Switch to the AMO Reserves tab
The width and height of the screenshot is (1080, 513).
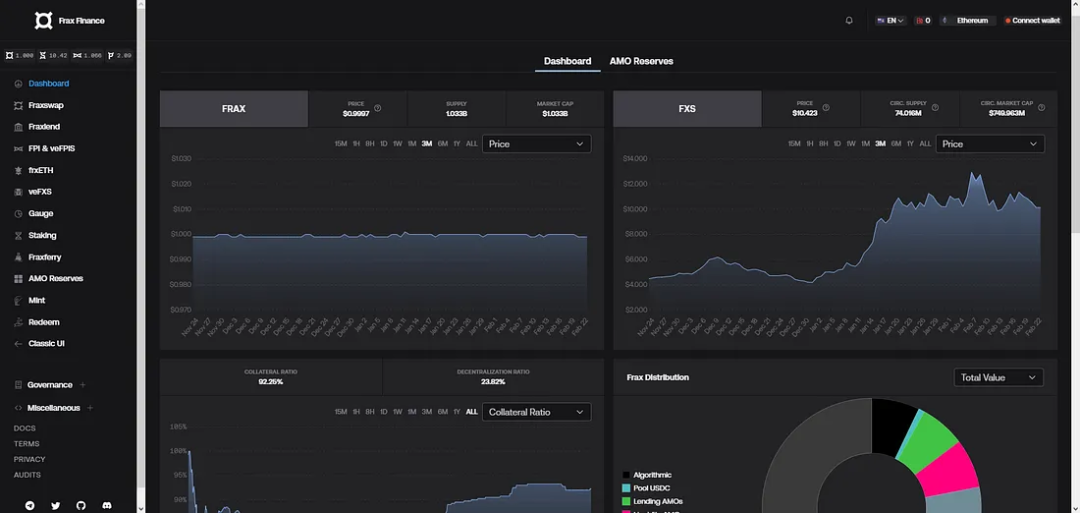click(641, 61)
